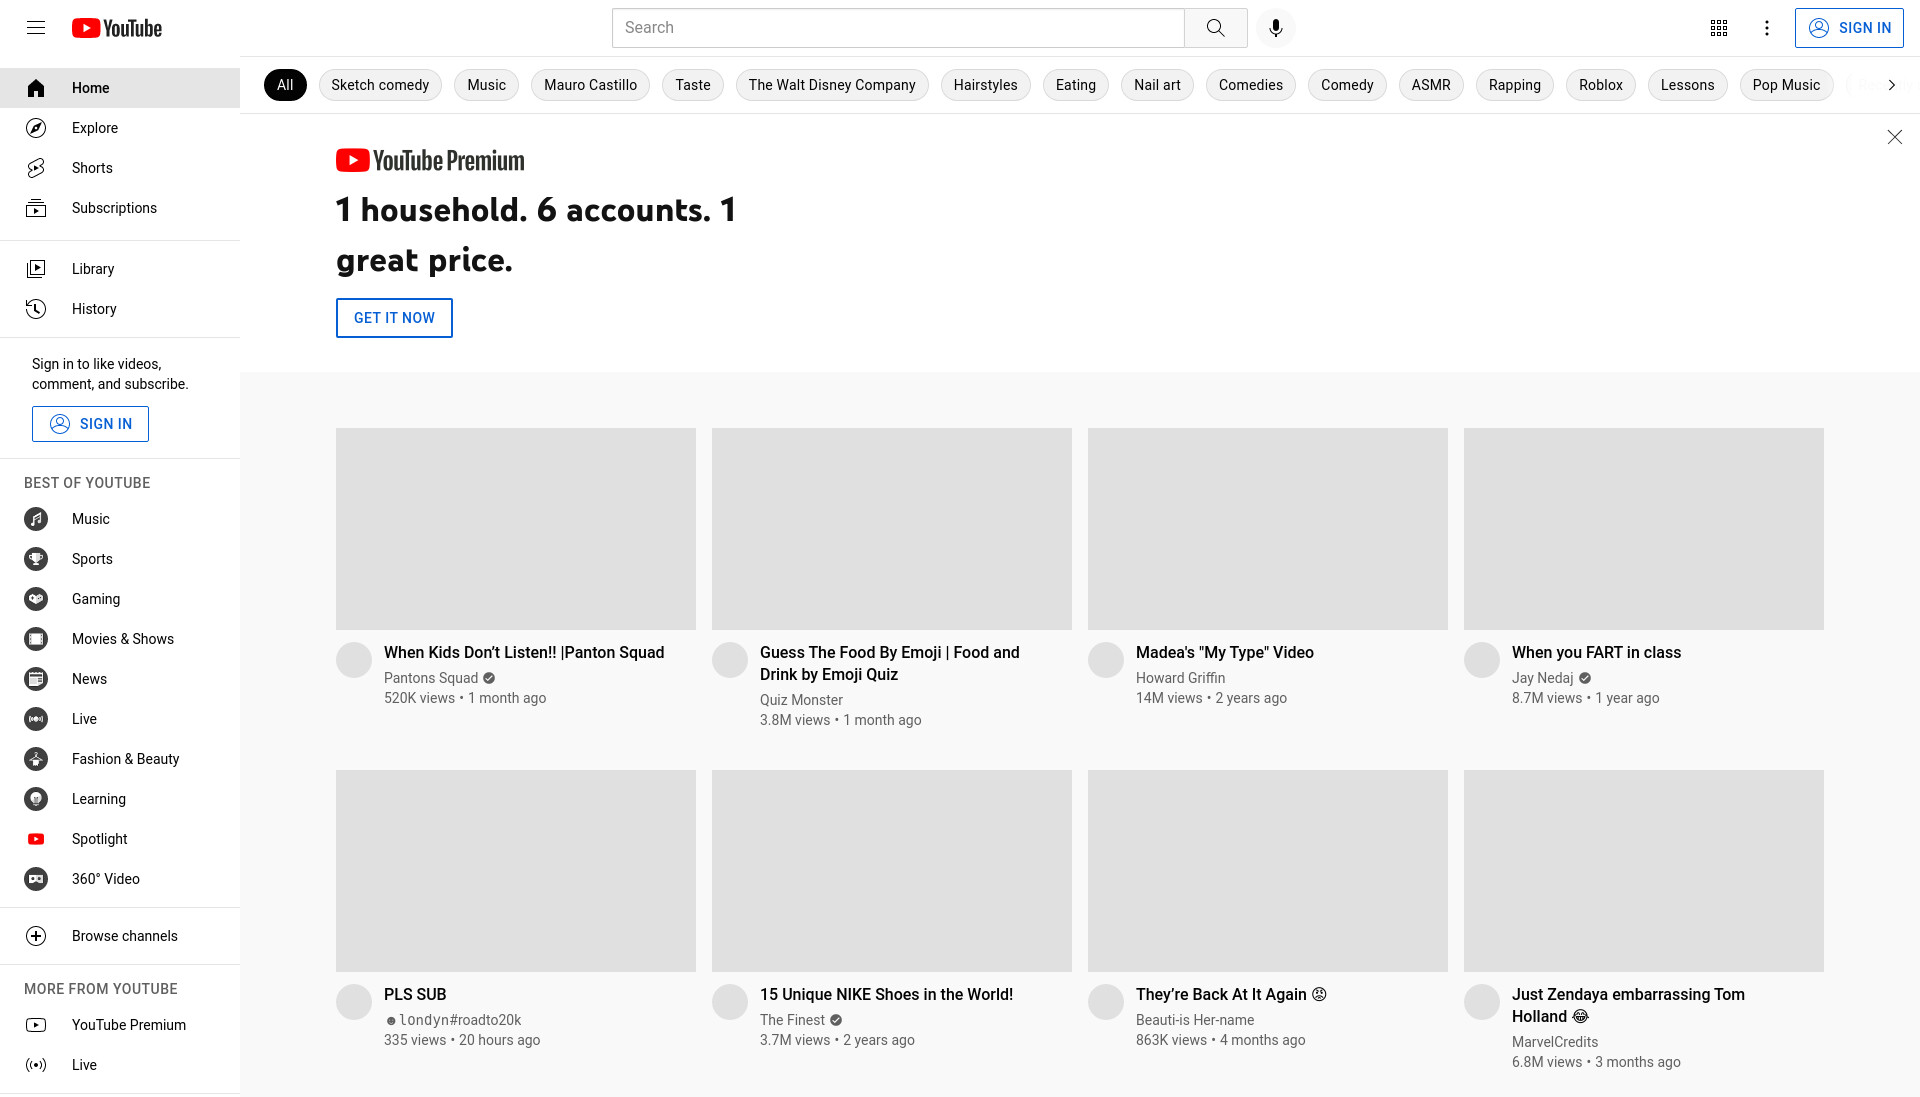The image size is (1920, 1097).
Task: Start voice search with microphone
Action: 1275,28
